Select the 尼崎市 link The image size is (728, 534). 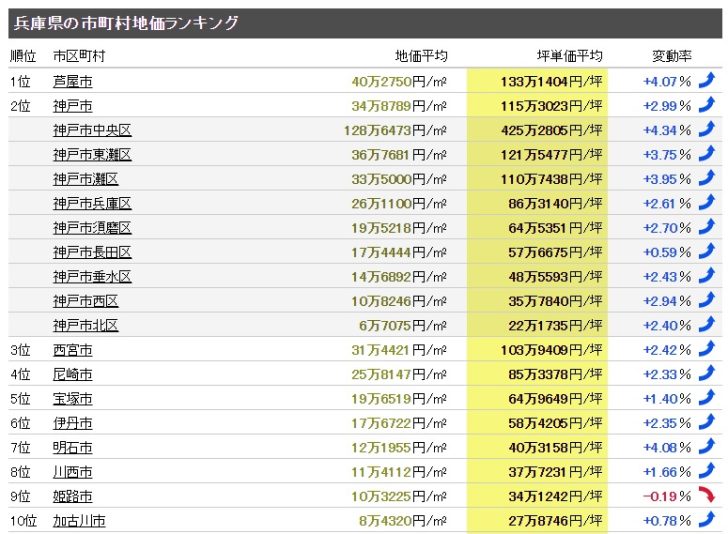click(72, 374)
